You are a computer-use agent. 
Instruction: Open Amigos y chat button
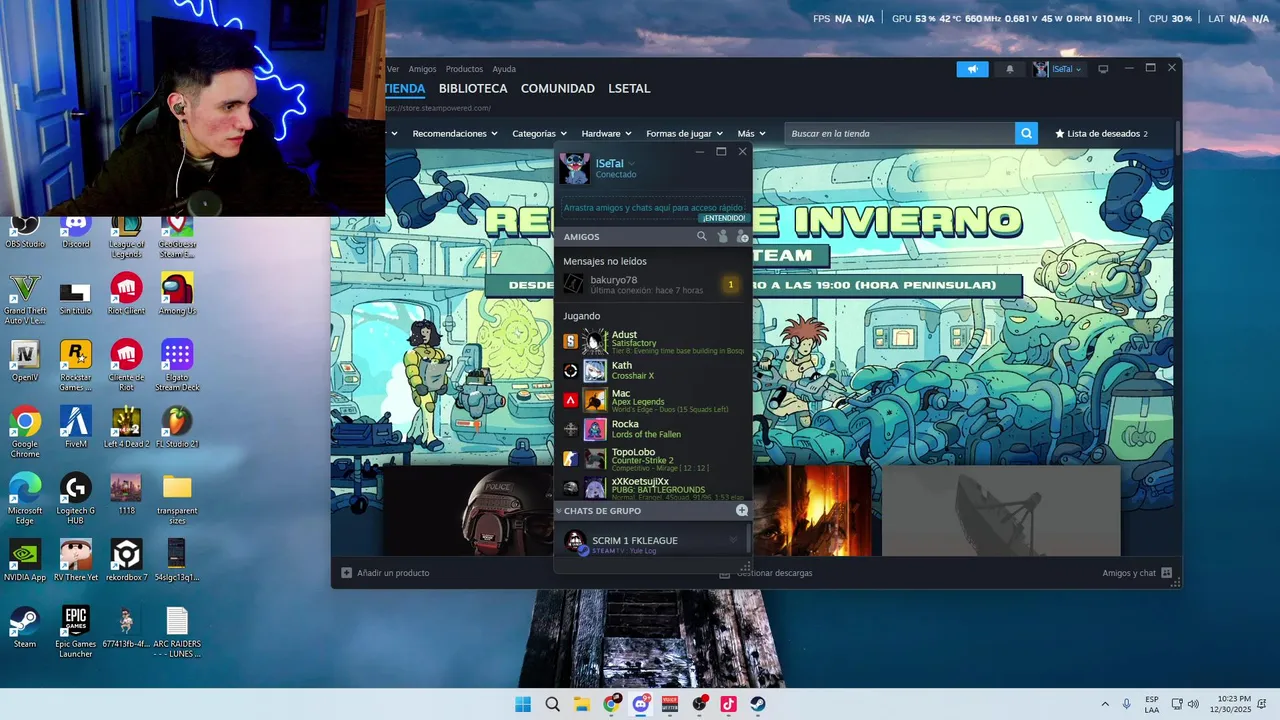tap(1137, 573)
